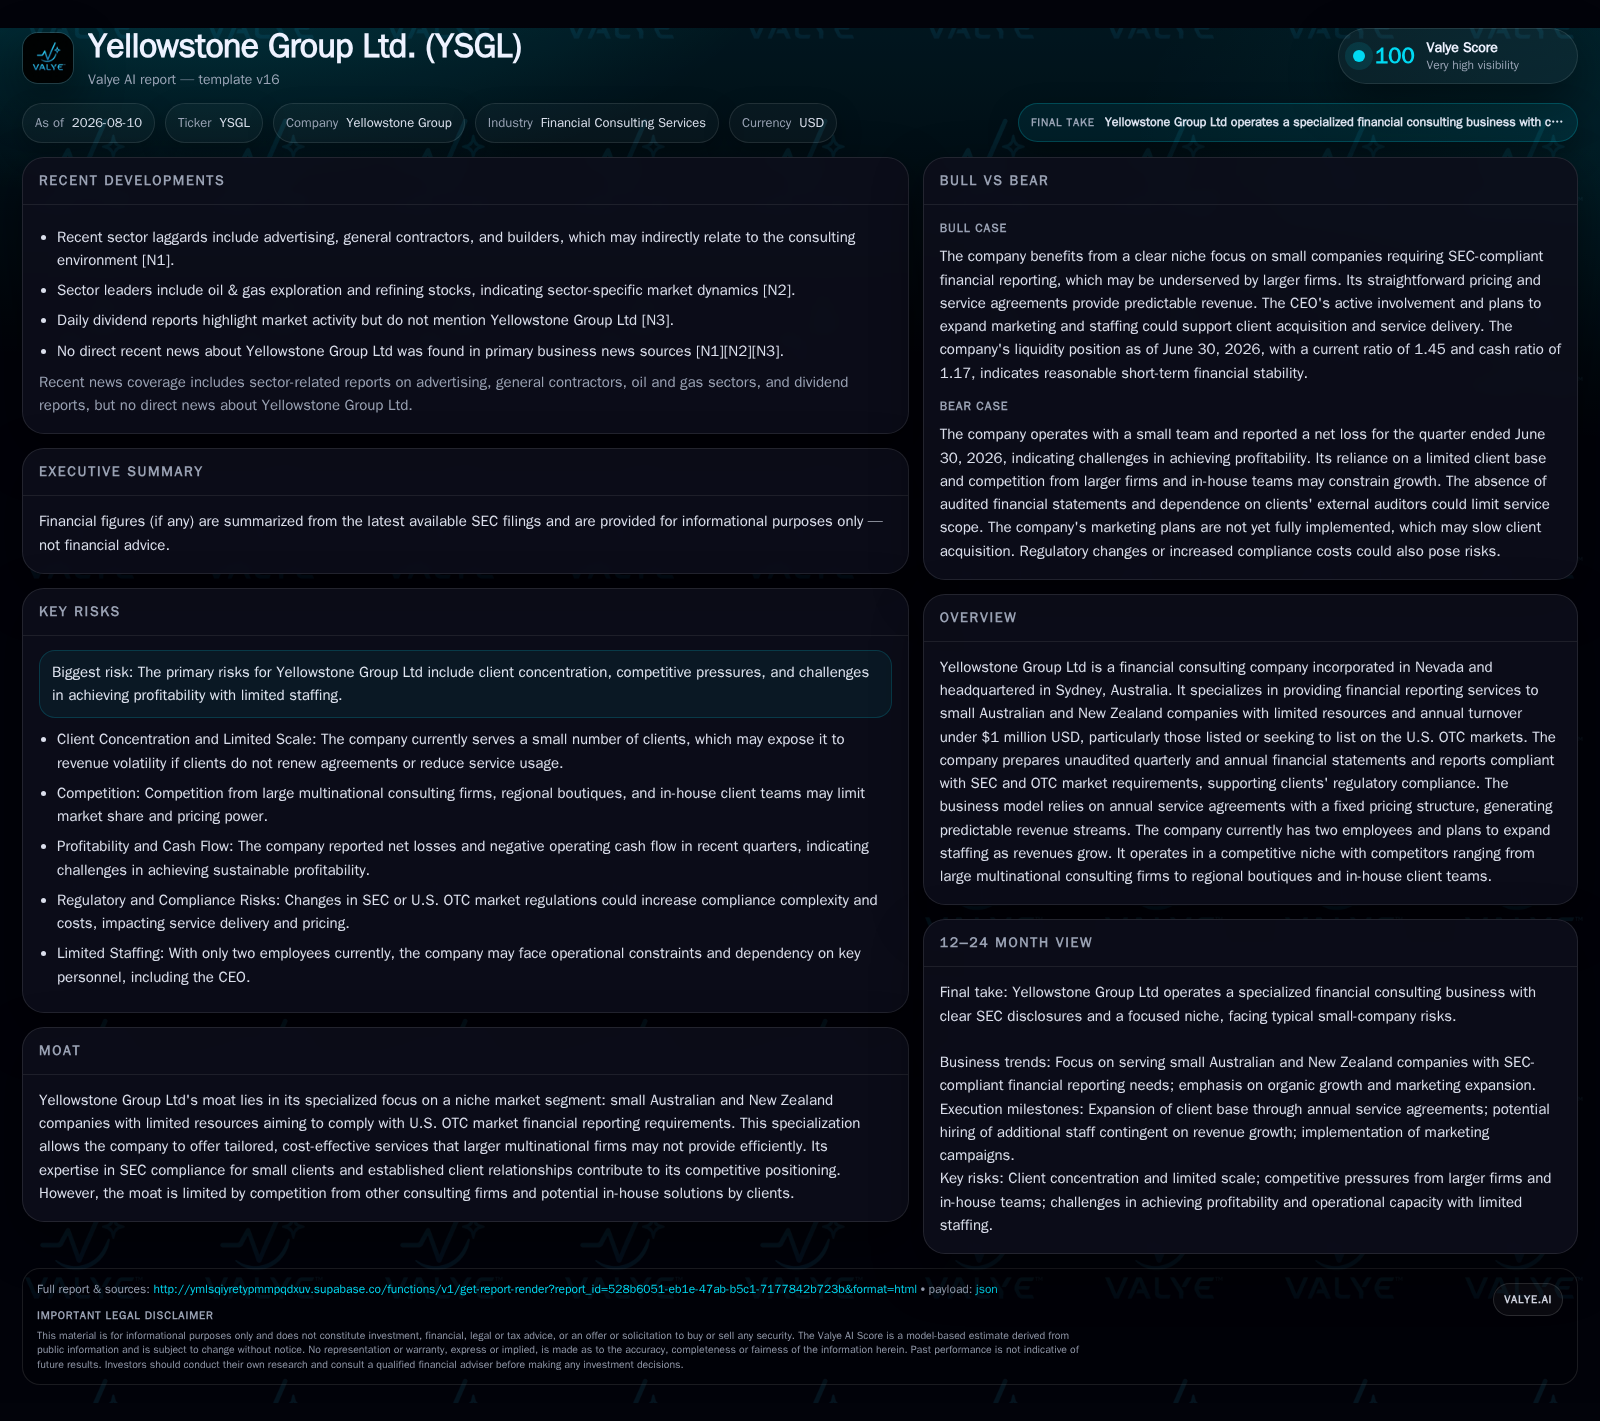The height and width of the screenshot is (1421, 1600).
Task: Click the Bull Case subheading
Action: click(x=973, y=229)
